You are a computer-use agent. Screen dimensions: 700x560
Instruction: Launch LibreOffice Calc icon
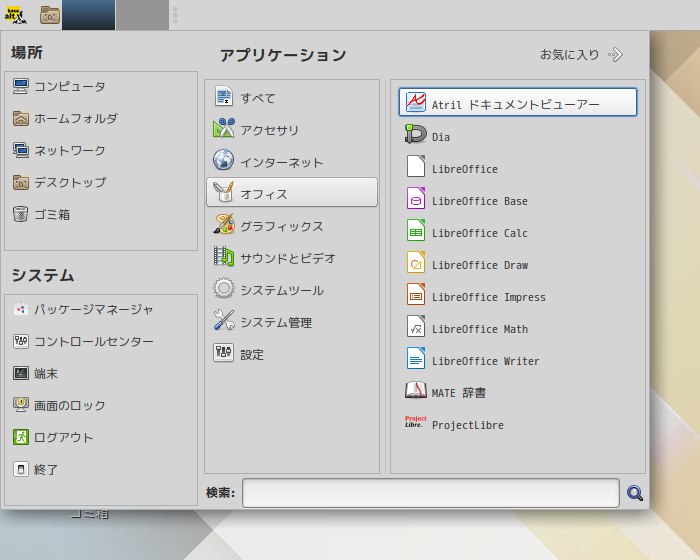416,230
